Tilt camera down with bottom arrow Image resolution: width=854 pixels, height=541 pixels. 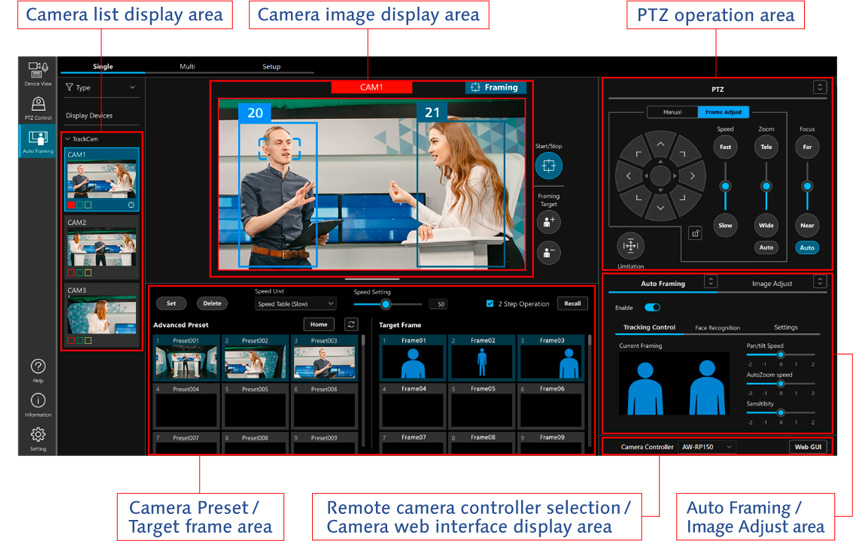(660, 208)
